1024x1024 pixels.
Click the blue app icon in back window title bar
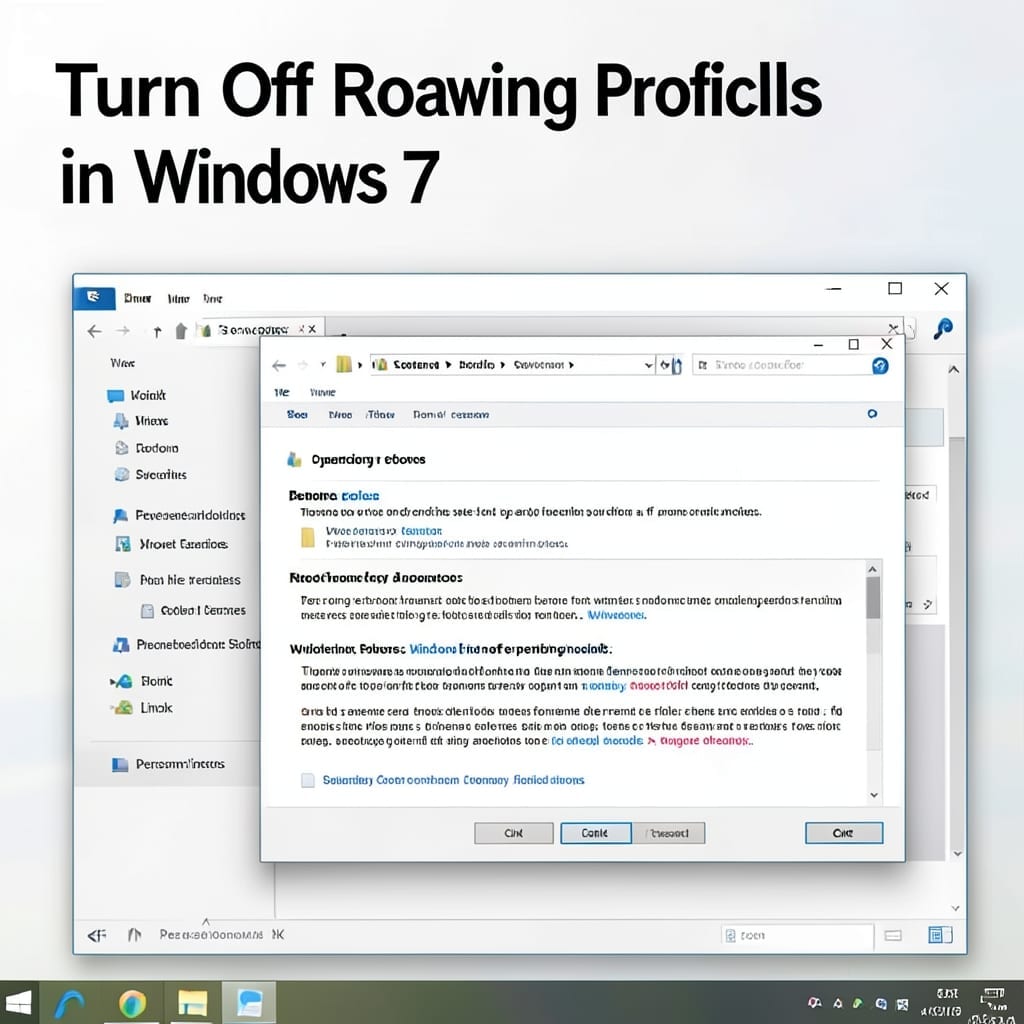click(94, 298)
